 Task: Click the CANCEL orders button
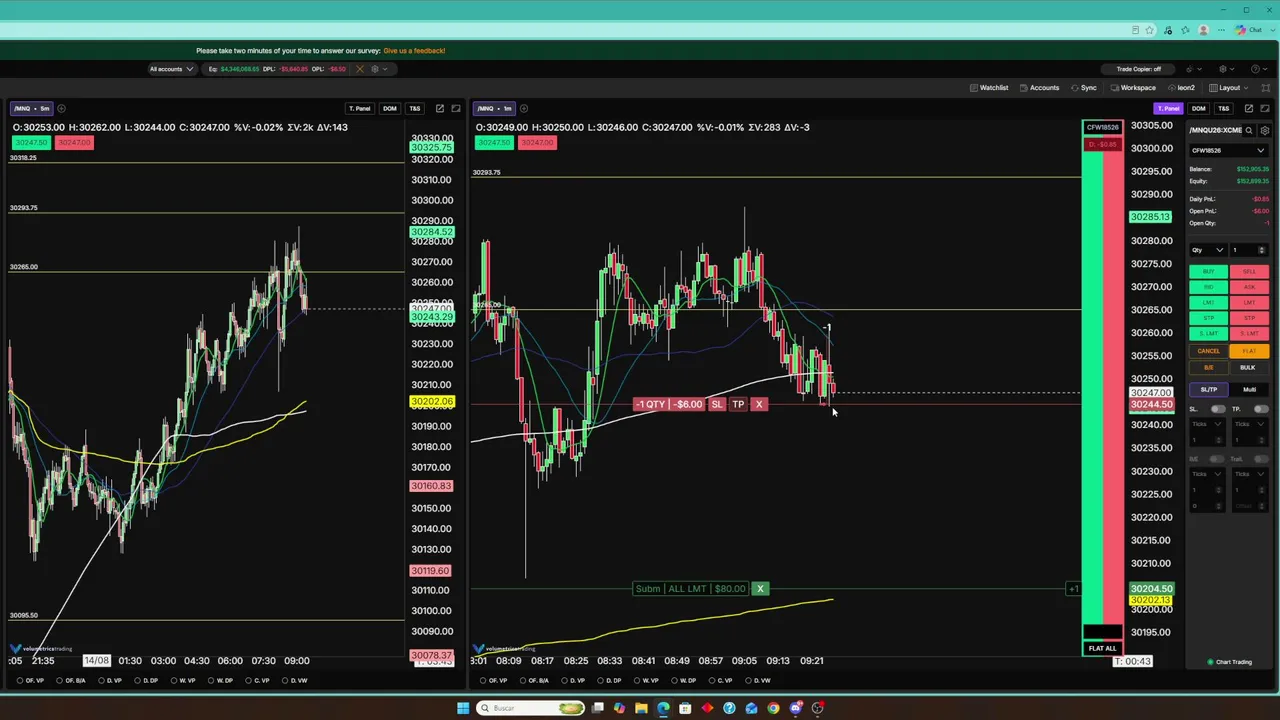(1208, 351)
